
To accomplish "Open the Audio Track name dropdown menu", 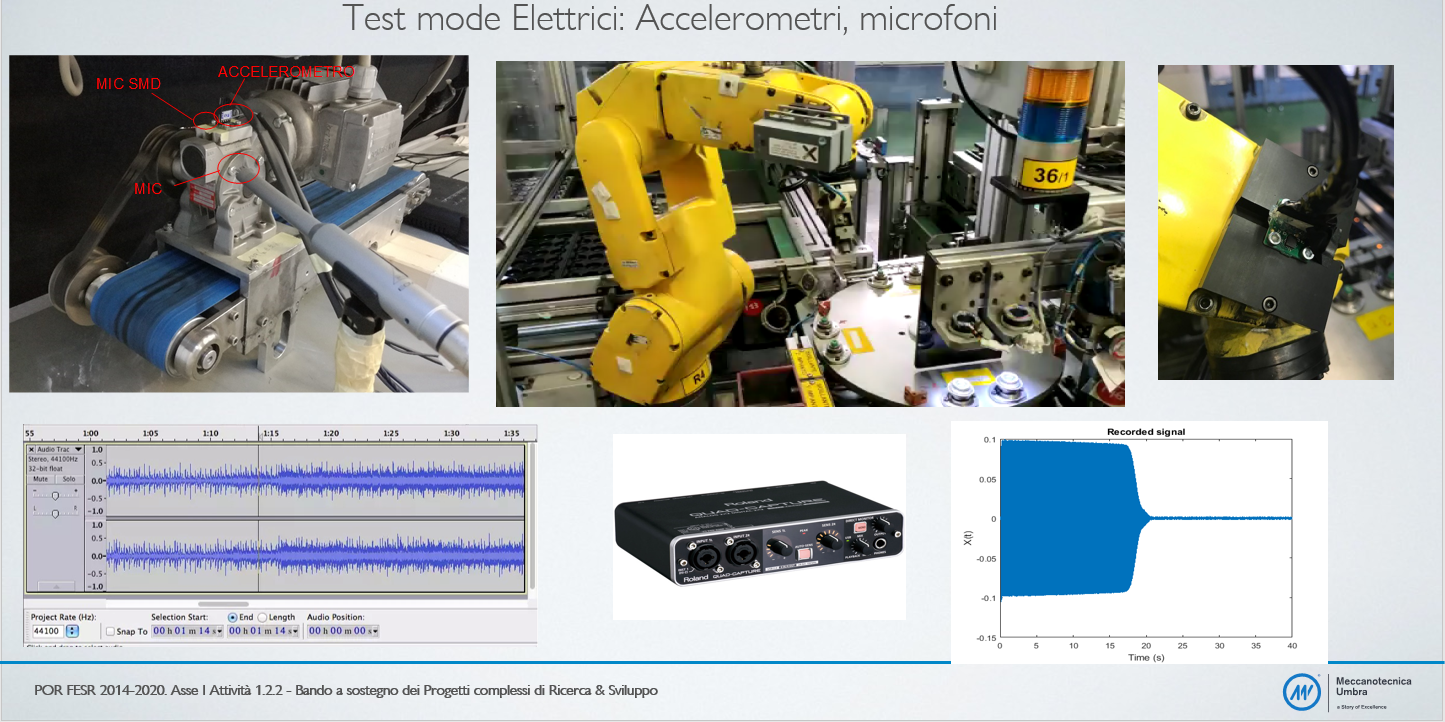I will tap(78, 450).
